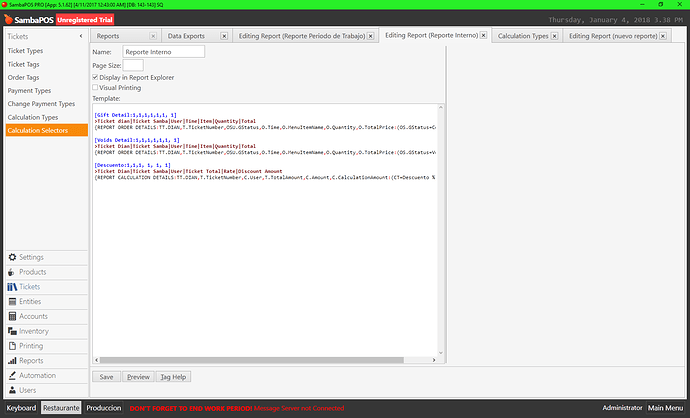Viewport: 690px width, 418px height.
Task: Open the Products section icon
Action: tap(12, 272)
